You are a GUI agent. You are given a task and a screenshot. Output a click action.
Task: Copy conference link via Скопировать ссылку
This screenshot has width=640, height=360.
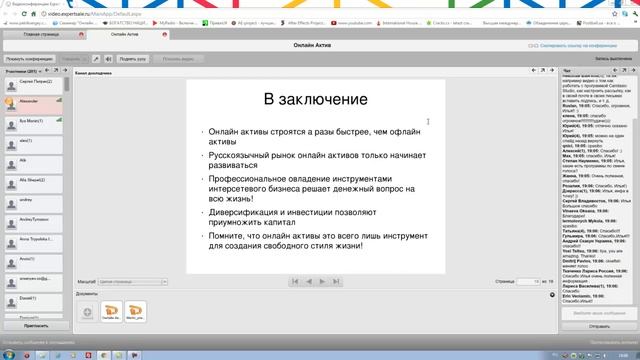point(578,46)
